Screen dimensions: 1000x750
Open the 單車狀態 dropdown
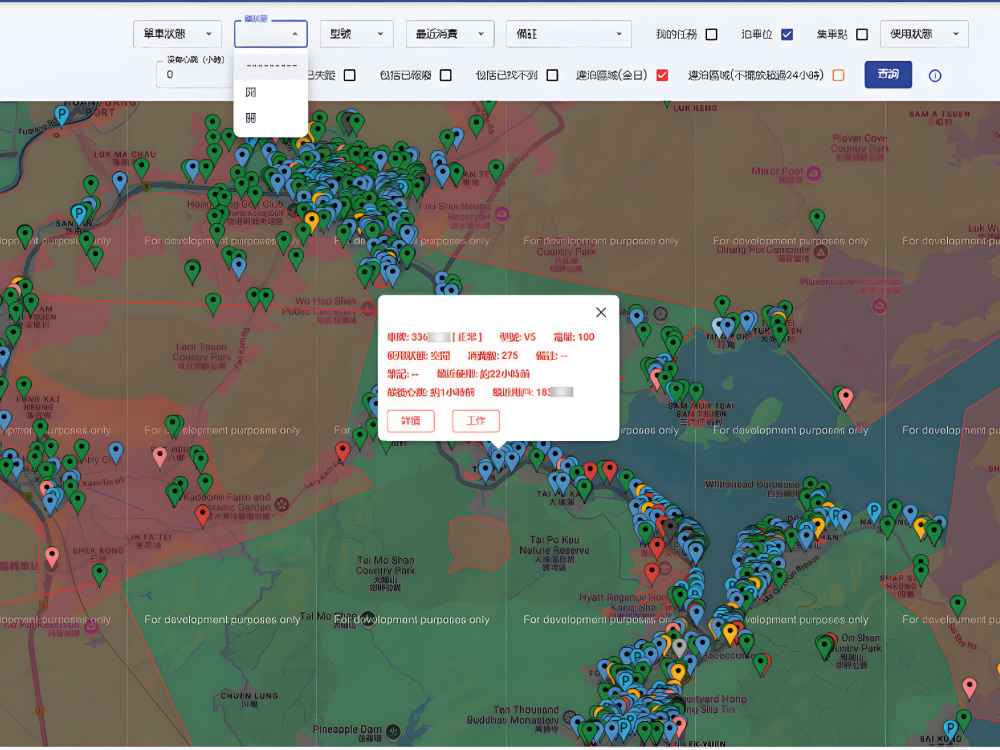(x=177, y=34)
